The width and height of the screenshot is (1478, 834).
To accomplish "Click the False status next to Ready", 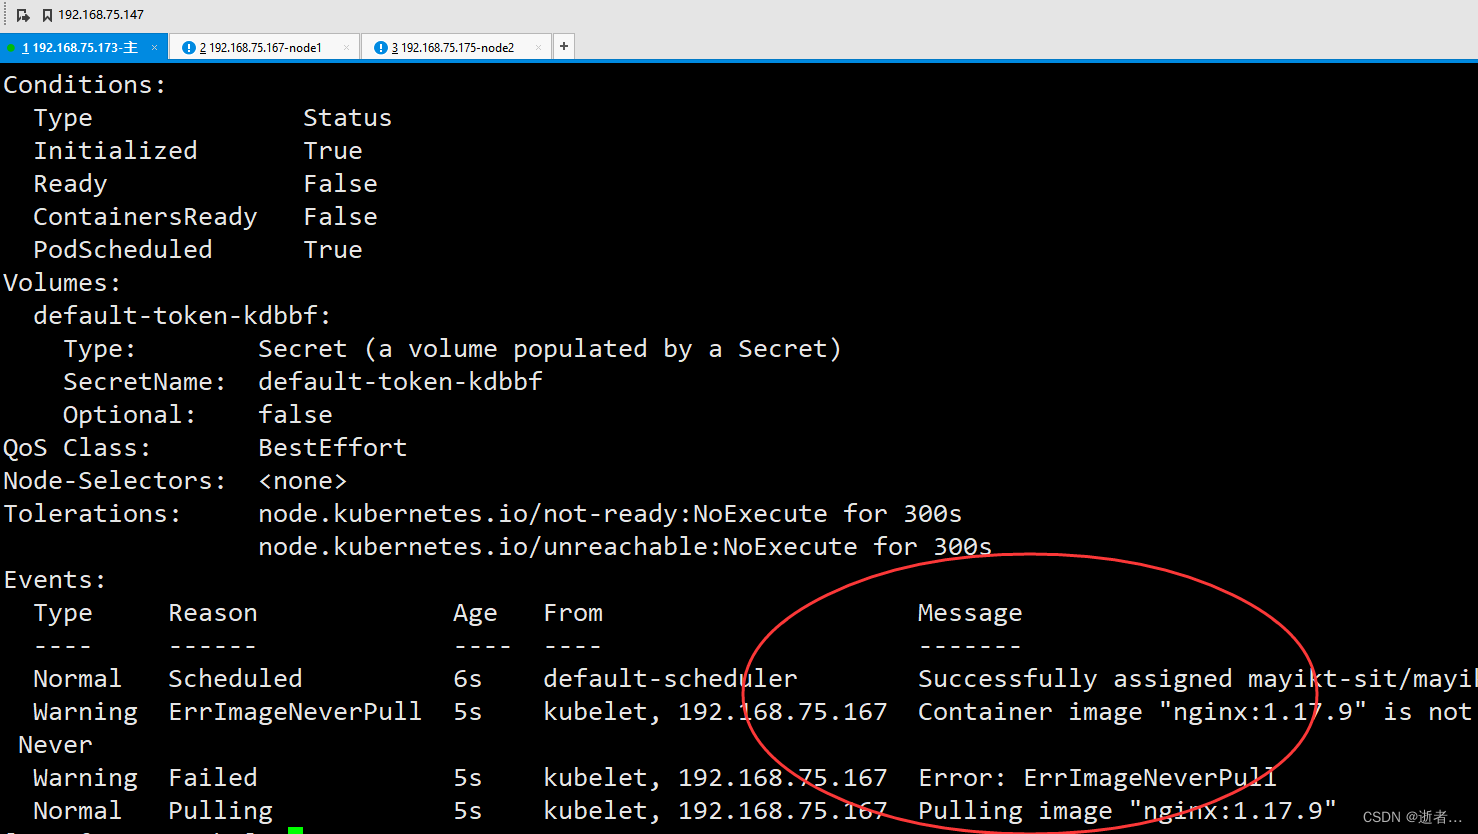I will pos(341,184).
